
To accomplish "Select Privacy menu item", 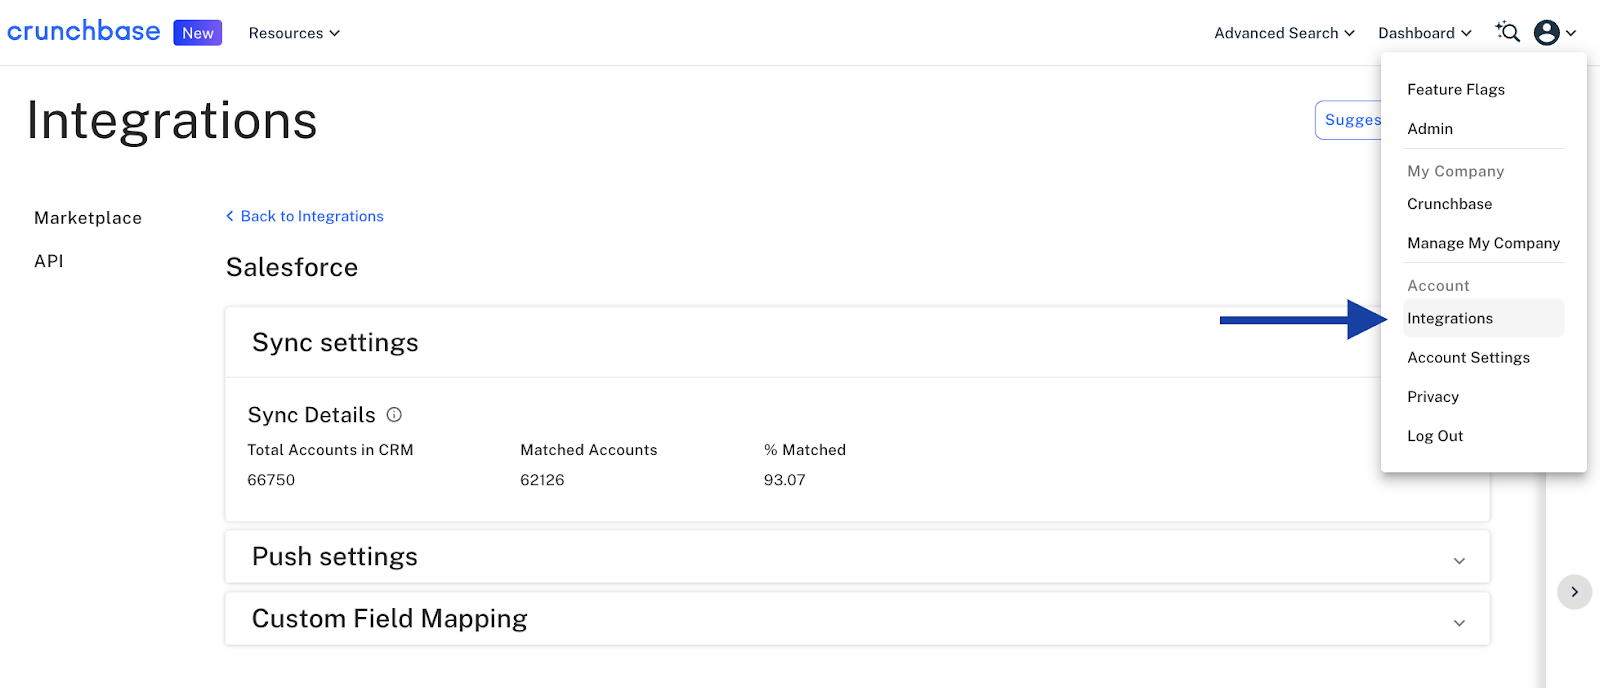I will pos(1433,396).
